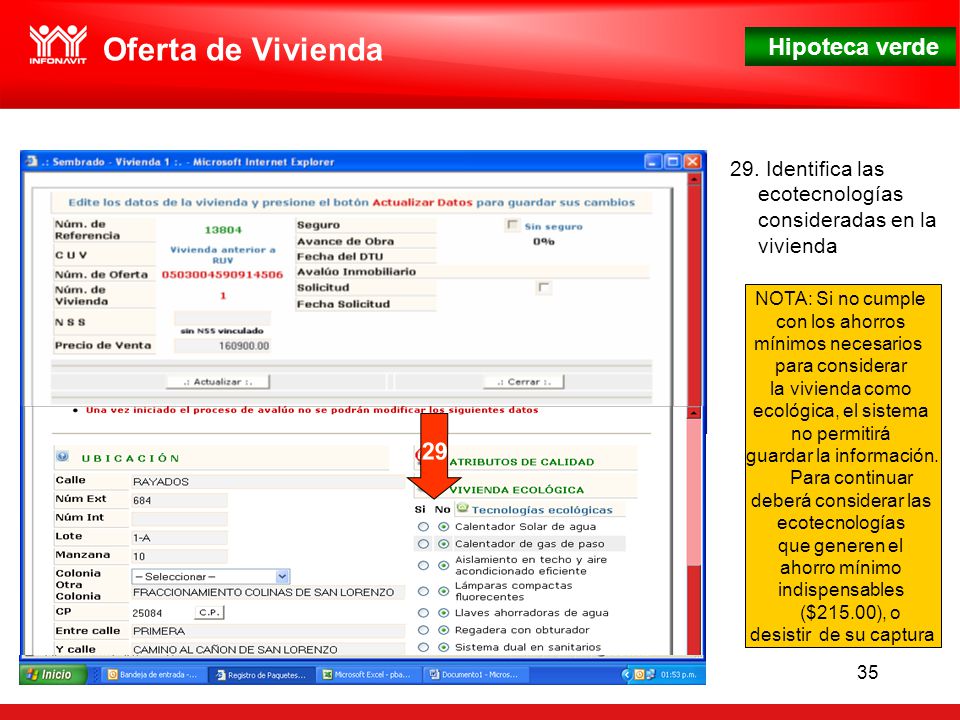Select Si for Llaves ahorradoras de agua
960x720 pixels.
pyautogui.click(x=423, y=613)
